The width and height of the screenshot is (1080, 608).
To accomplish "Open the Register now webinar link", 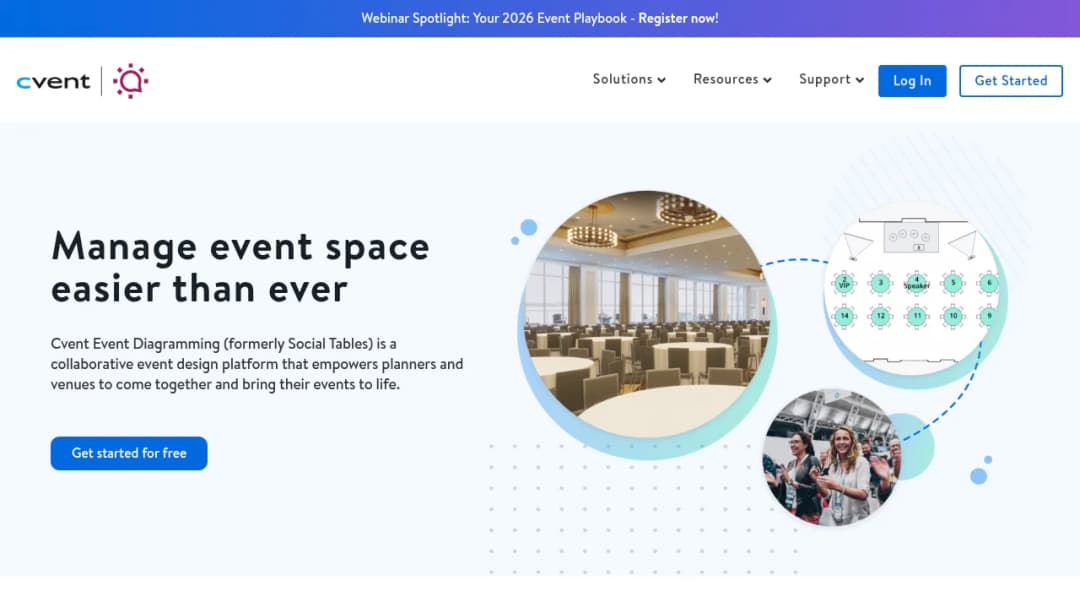I will coord(678,19).
